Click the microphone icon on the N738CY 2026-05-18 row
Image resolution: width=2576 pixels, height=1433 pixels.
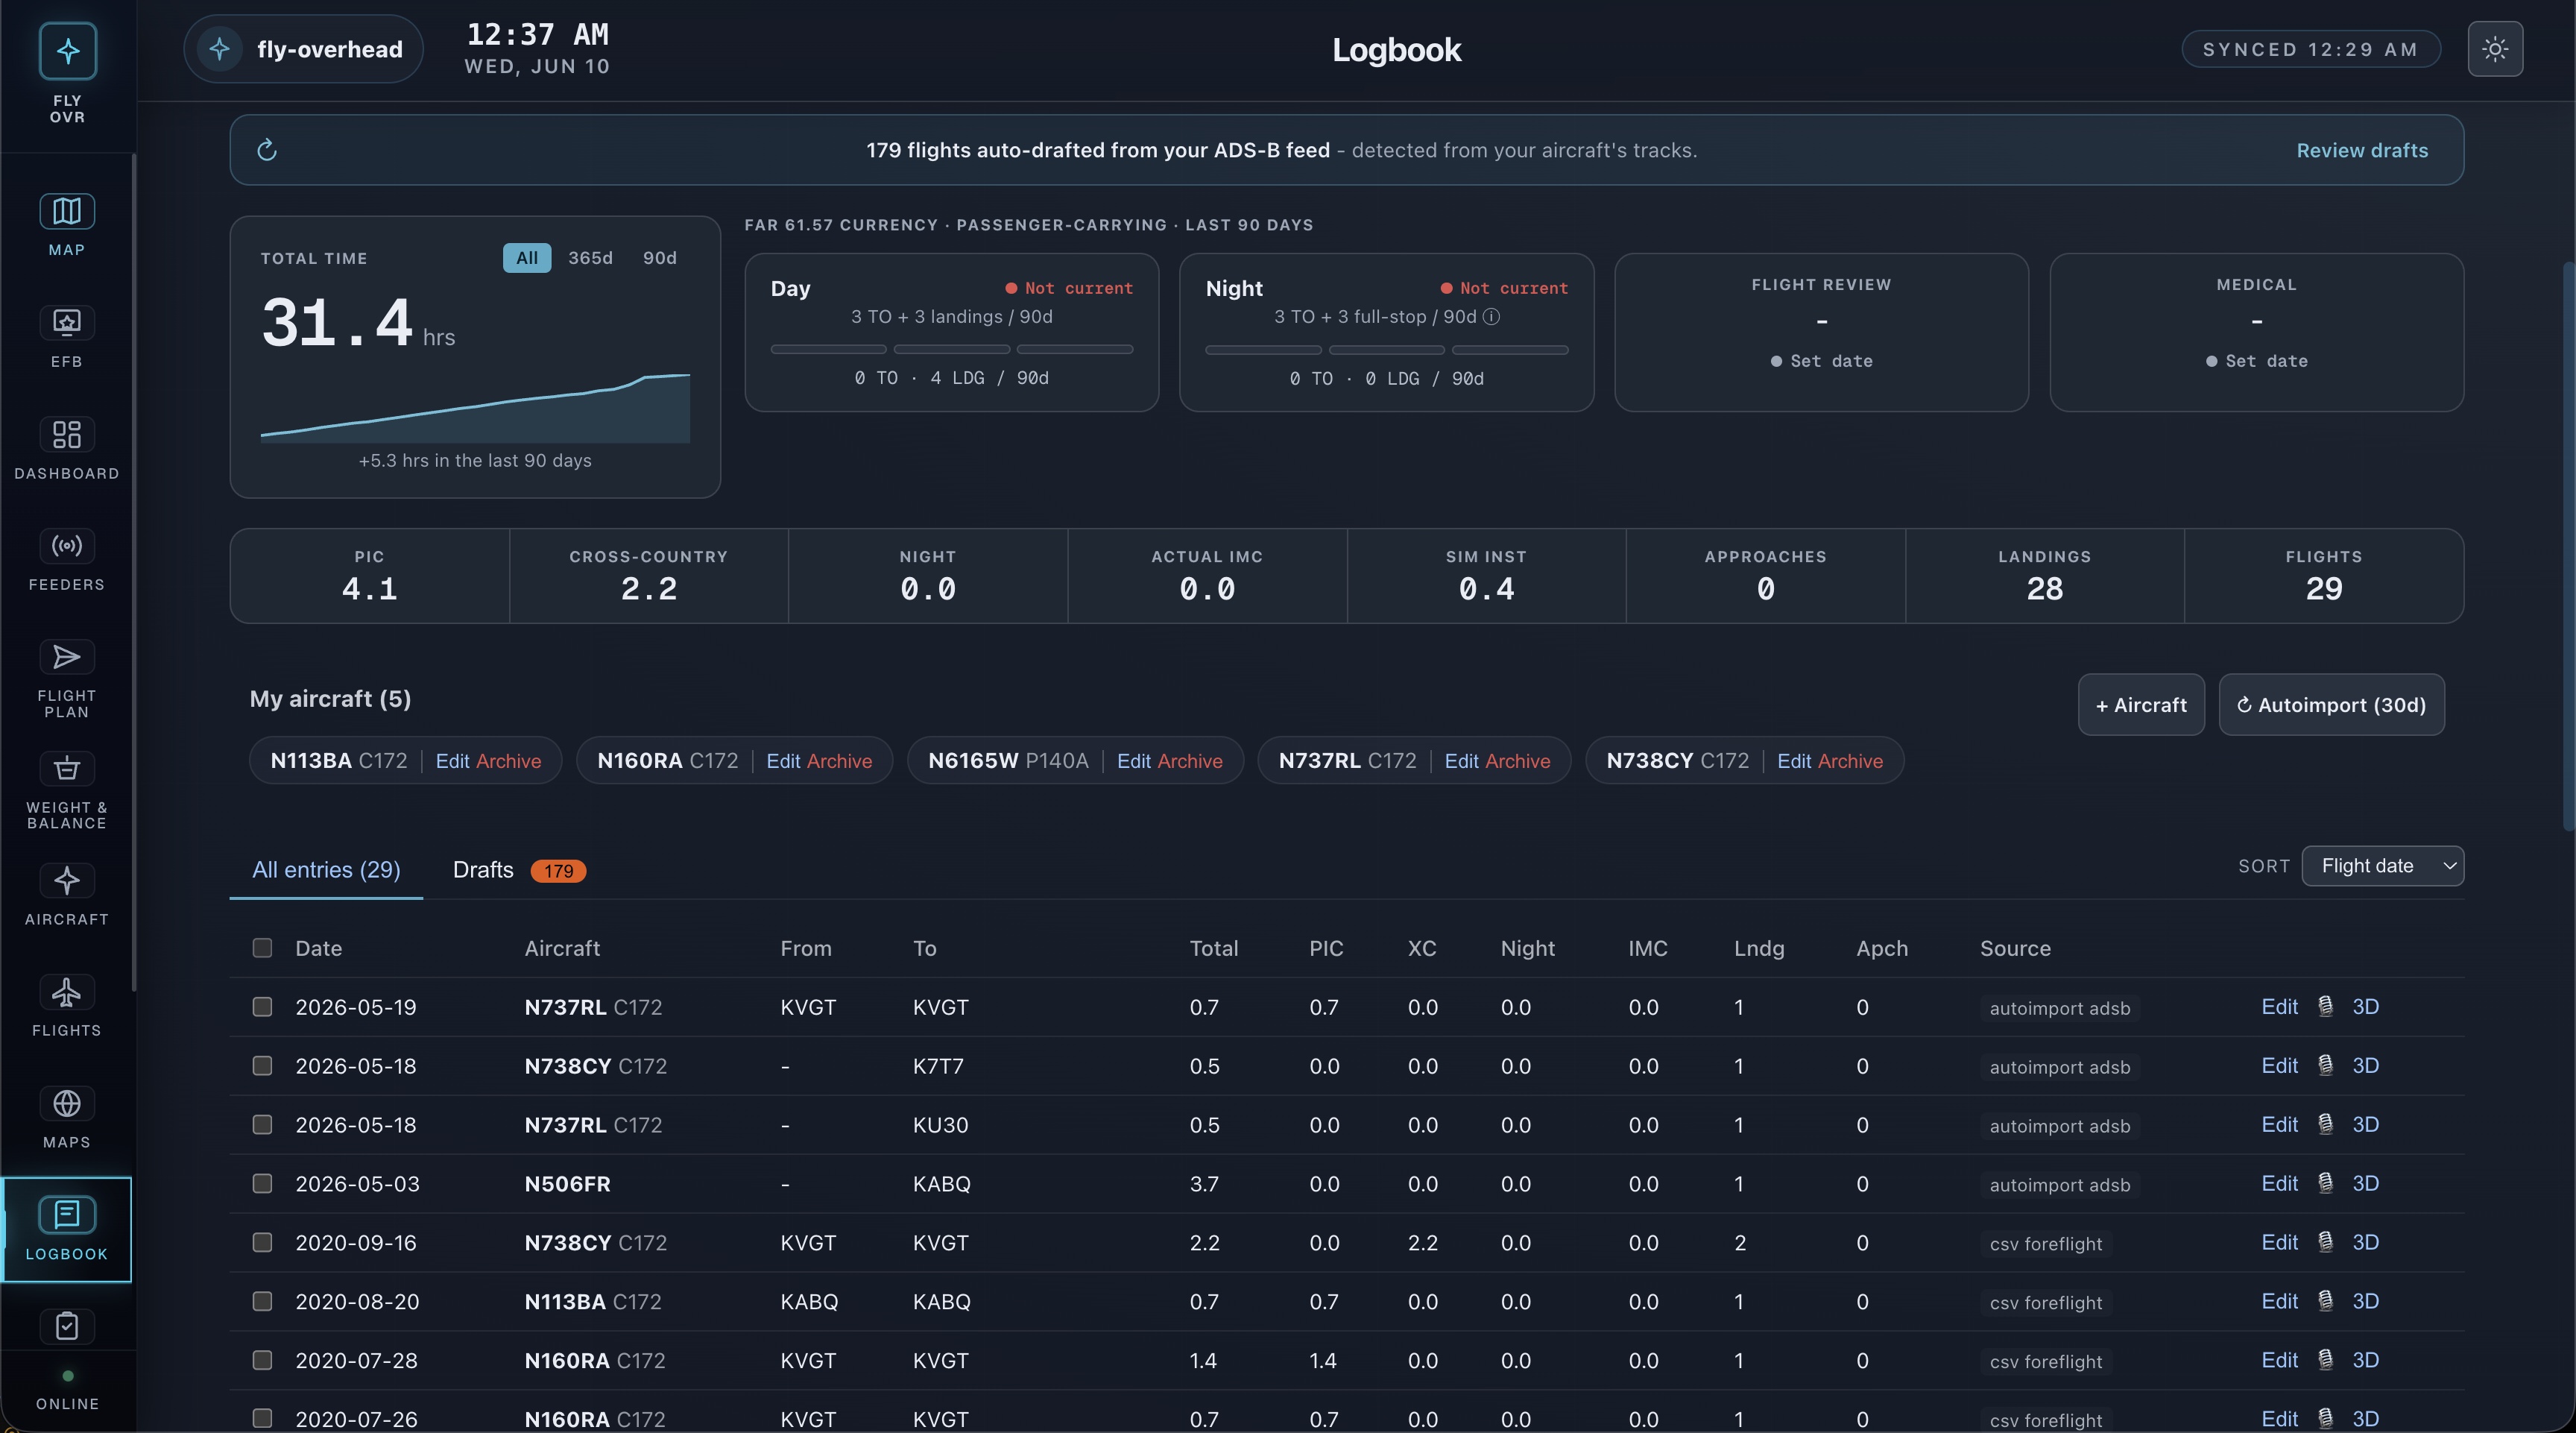coord(2325,1065)
